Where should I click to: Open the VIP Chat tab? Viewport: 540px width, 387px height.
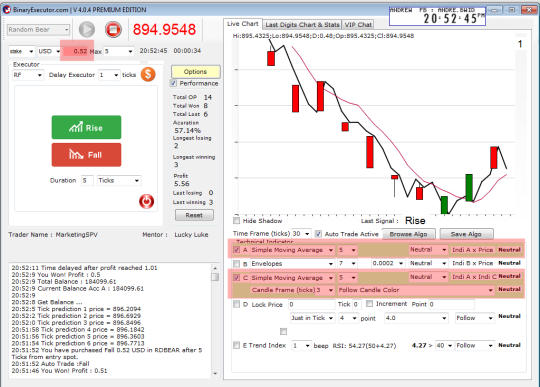pos(358,24)
